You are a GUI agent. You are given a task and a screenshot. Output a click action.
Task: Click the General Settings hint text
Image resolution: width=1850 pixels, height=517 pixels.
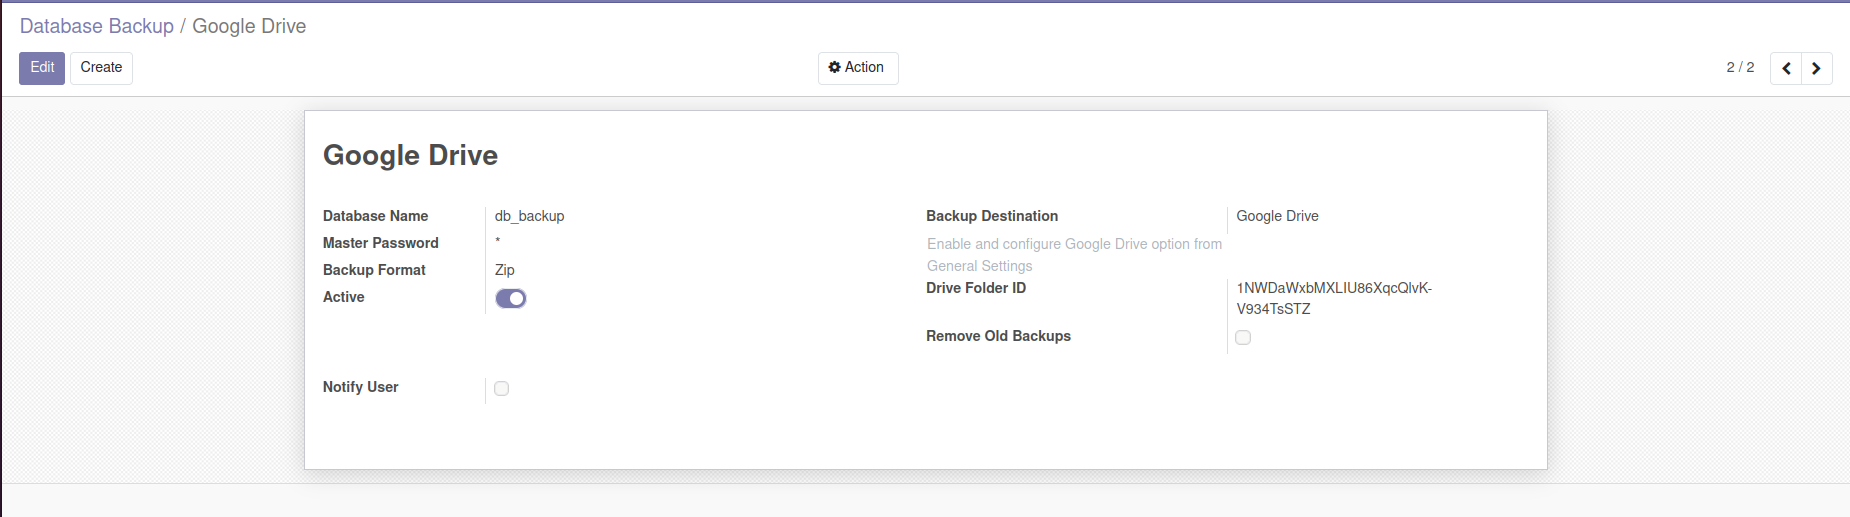click(x=979, y=266)
